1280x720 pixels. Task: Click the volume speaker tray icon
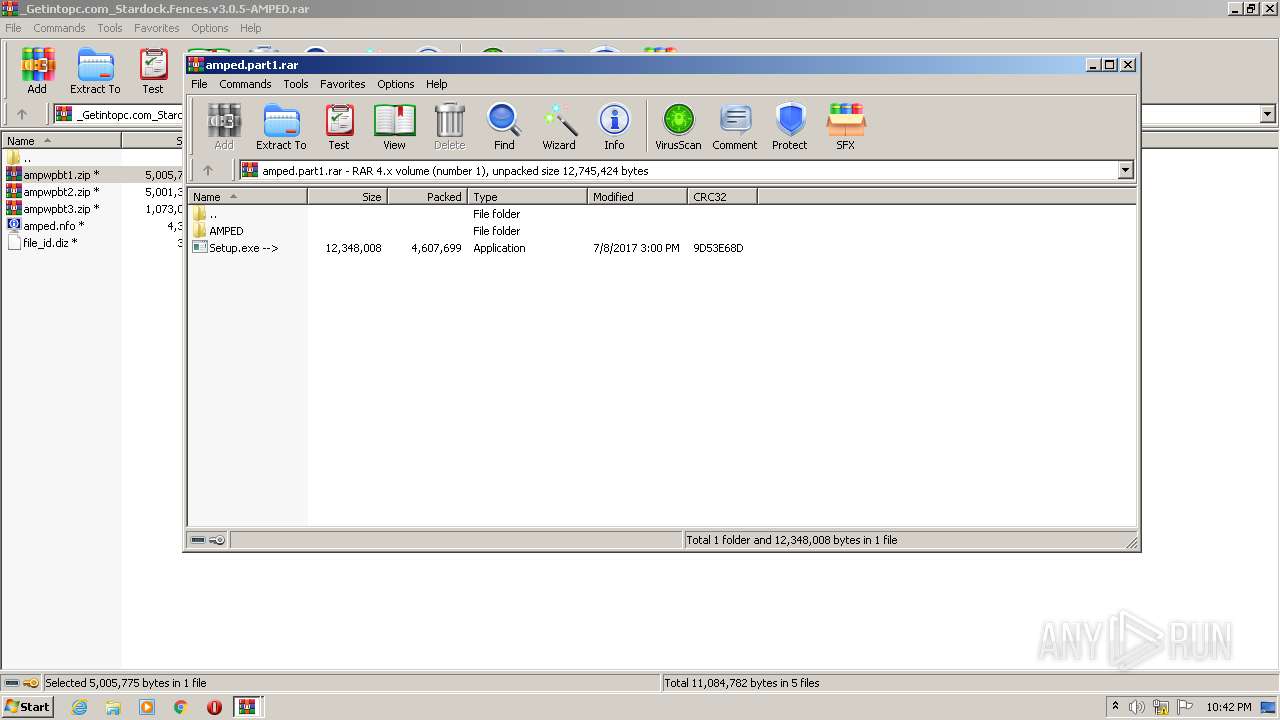coord(1137,707)
